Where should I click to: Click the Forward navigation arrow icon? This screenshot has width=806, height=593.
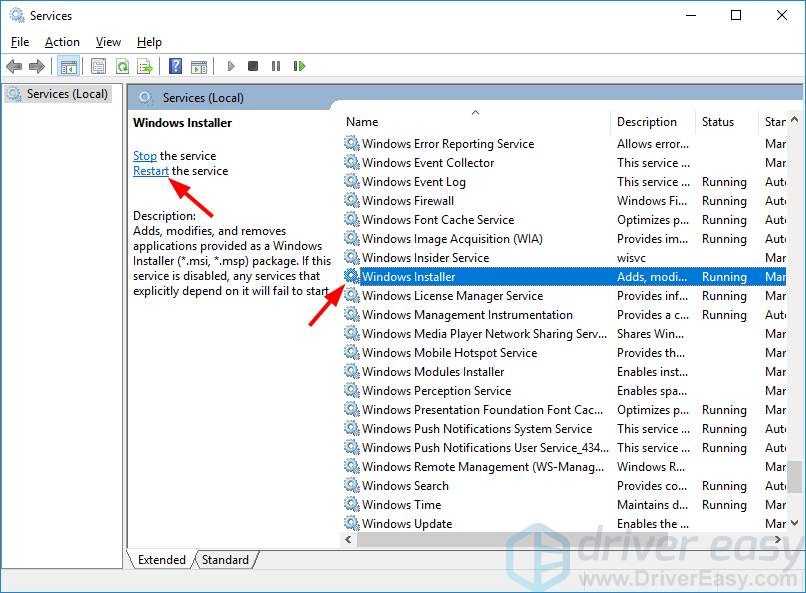[39, 66]
